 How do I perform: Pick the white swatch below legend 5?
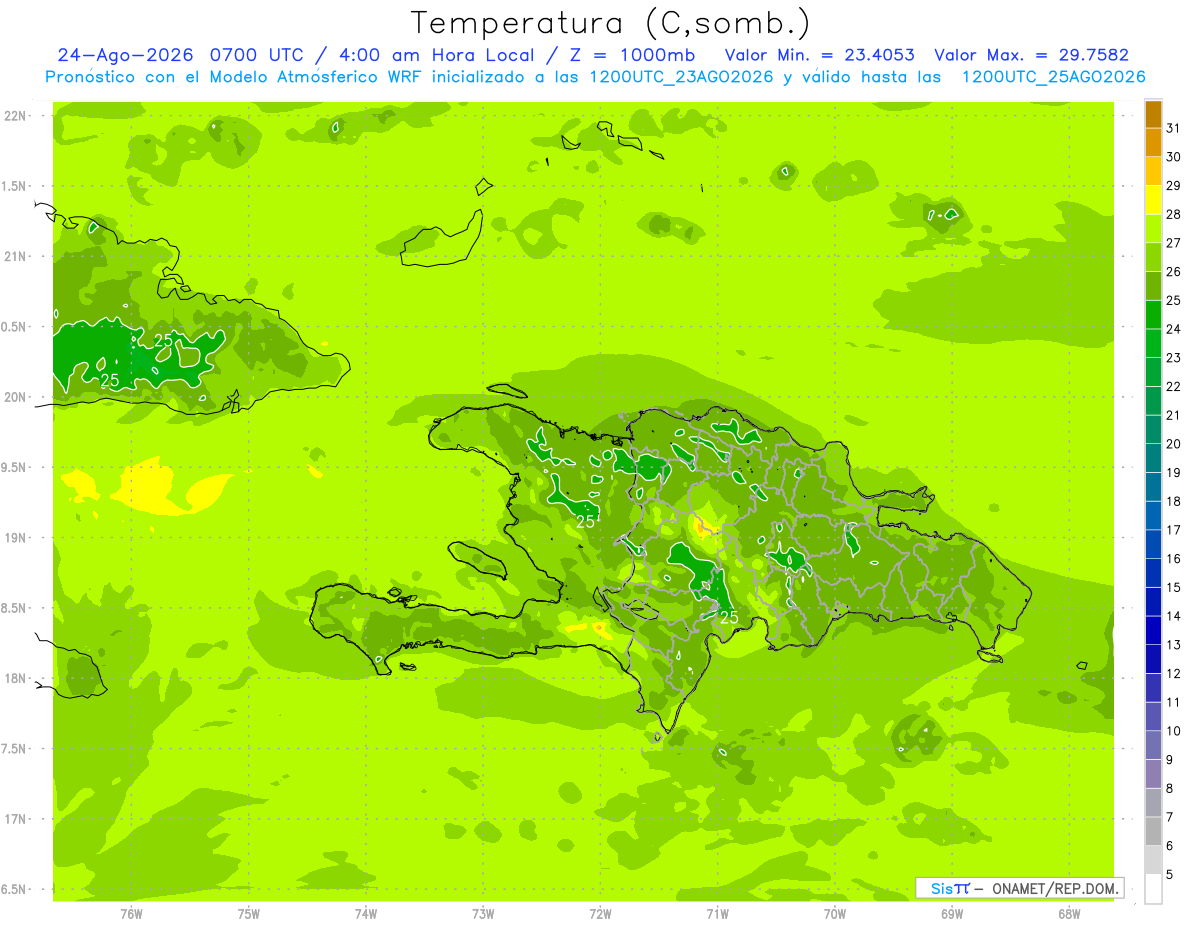pyautogui.click(x=1153, y=889)
